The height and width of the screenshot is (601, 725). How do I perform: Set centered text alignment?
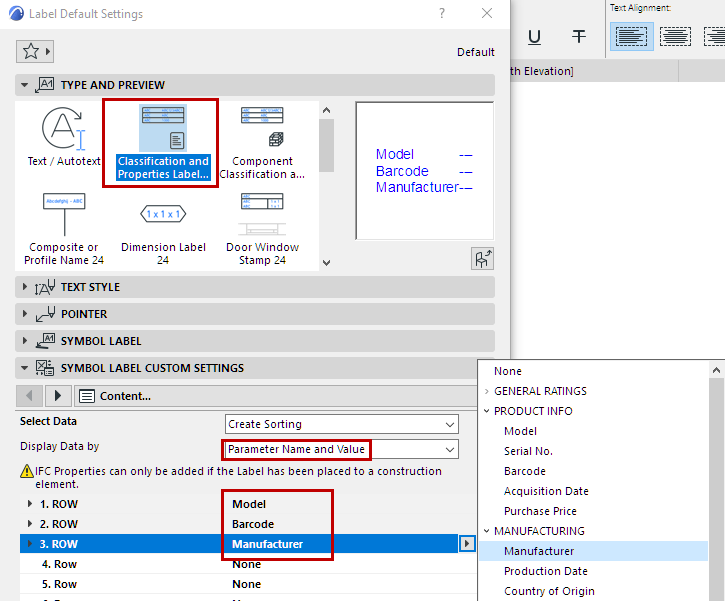click(675, 37)
